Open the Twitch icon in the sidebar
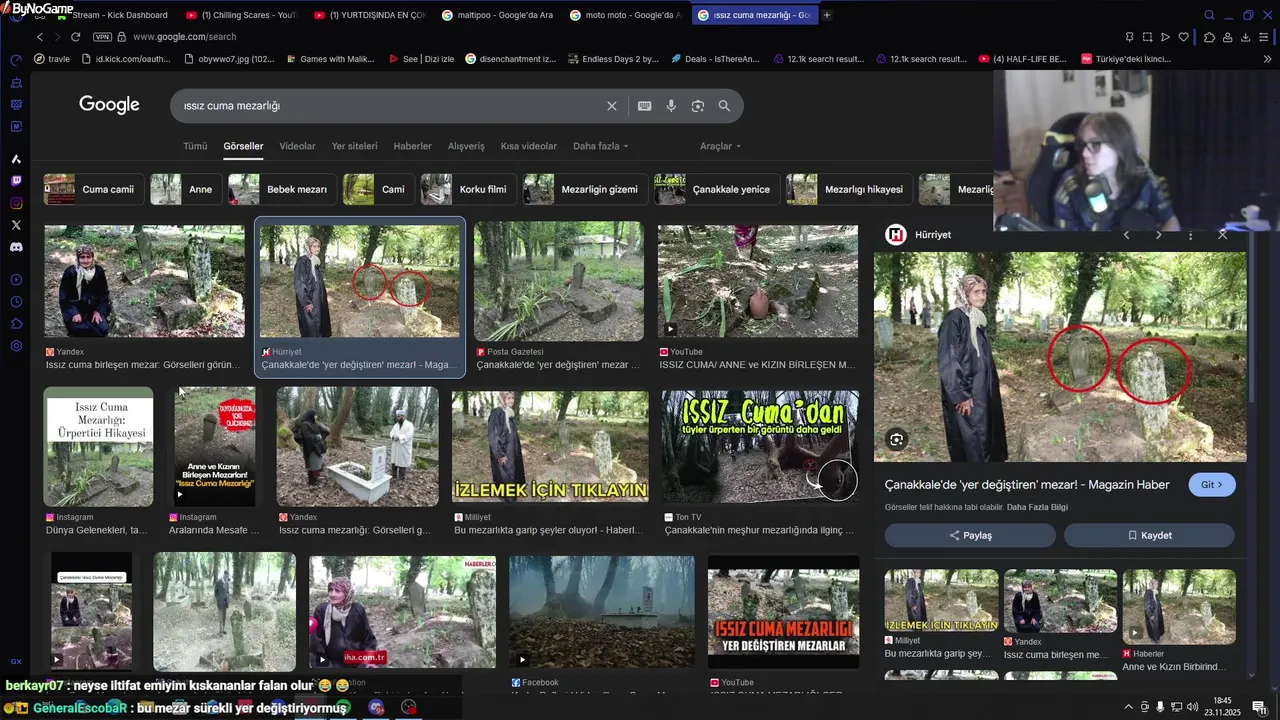This screenshot has width=1280, height=720. pyautogui.click(x=16, y=181)
